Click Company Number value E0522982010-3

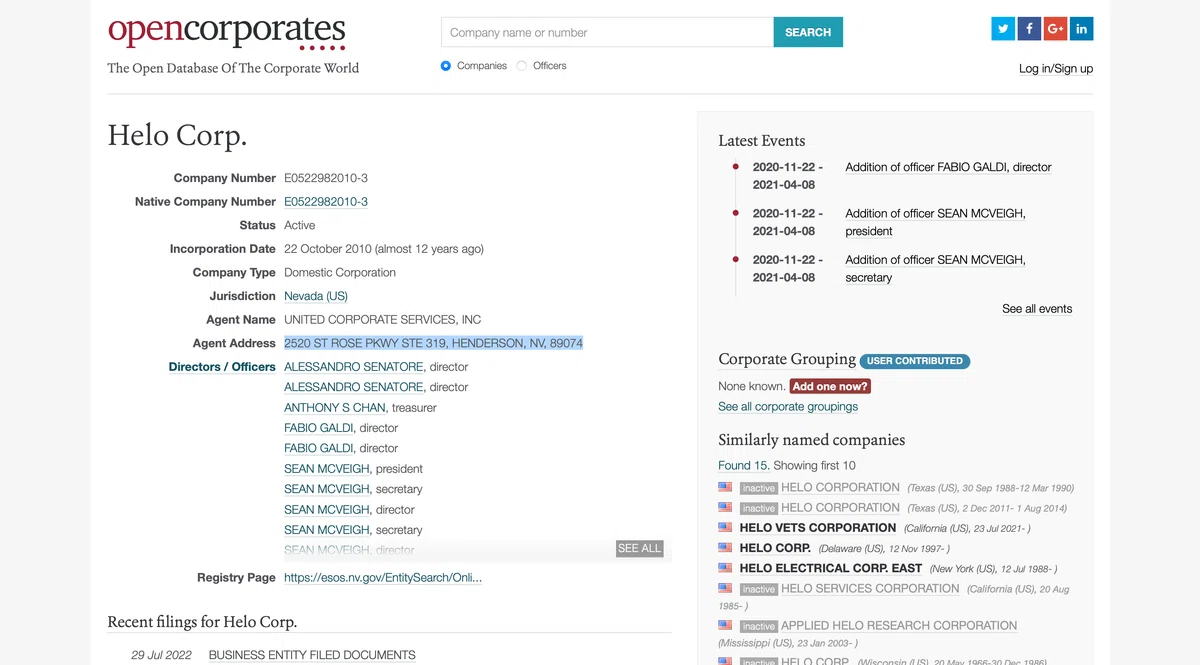tap(326, 178)
